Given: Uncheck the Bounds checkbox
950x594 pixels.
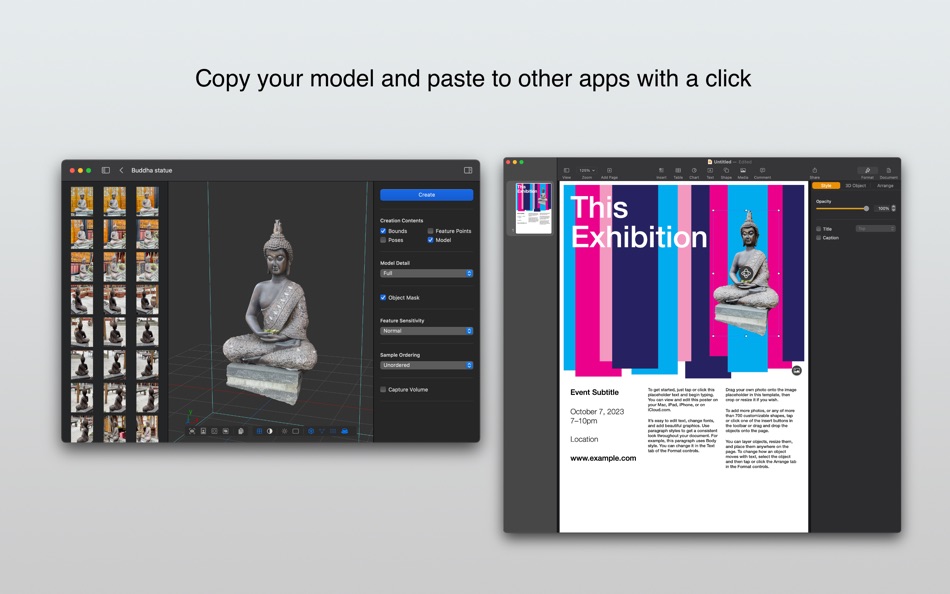Looking at the screenshot, I should coord(383,231).
